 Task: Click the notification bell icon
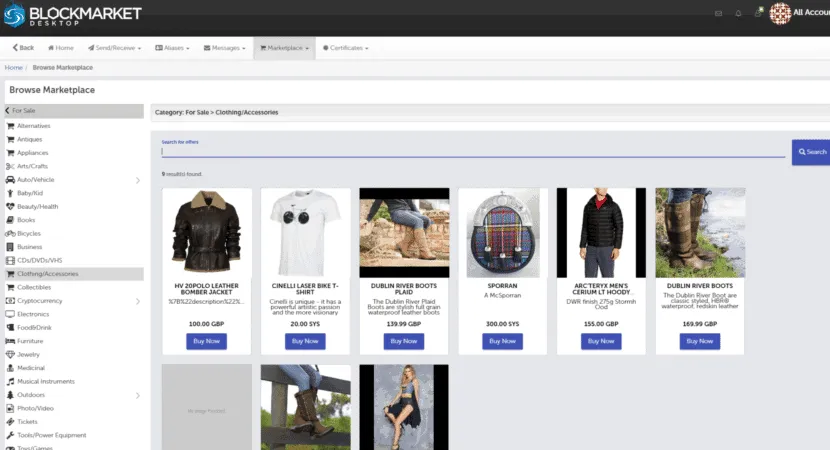pos(738,14)
